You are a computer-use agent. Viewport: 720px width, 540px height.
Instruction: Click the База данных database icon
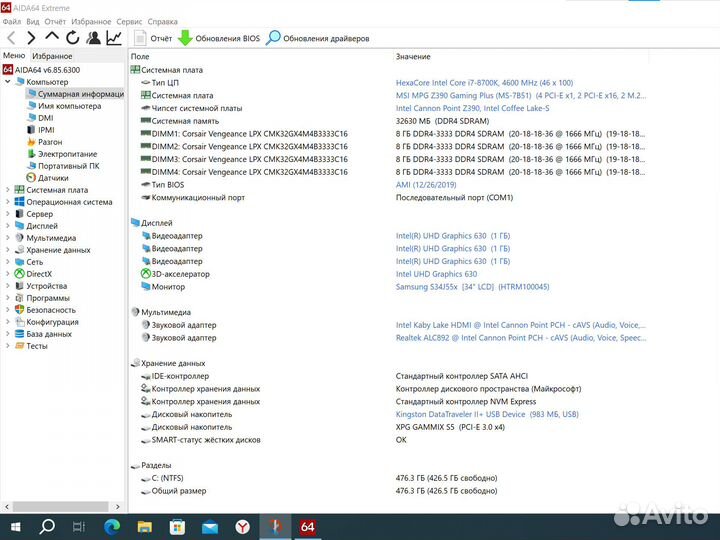[19, 334]
